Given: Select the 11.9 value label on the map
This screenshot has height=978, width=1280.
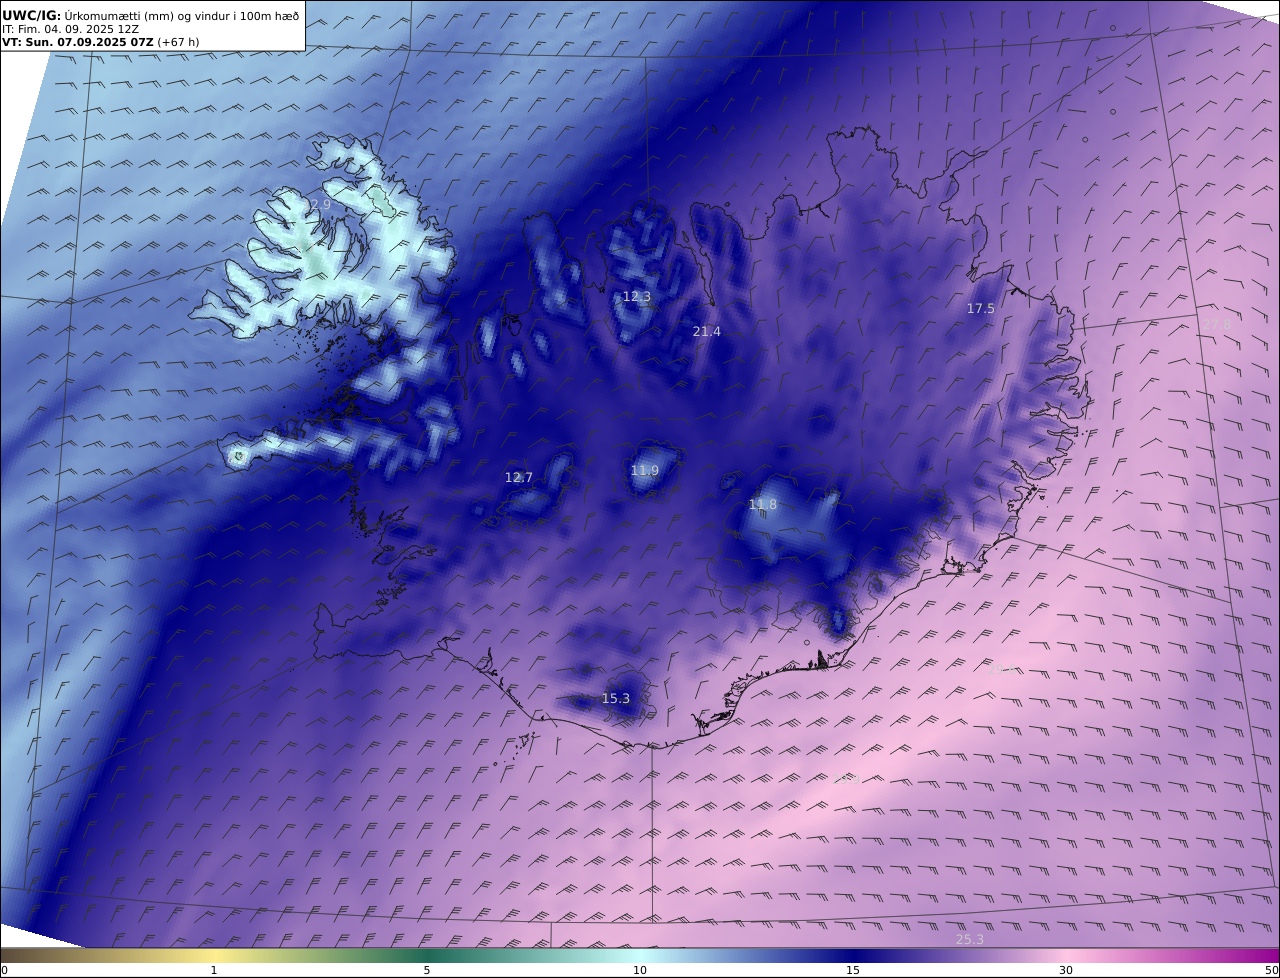Looking at the screenshot, I should click(645, 471).
